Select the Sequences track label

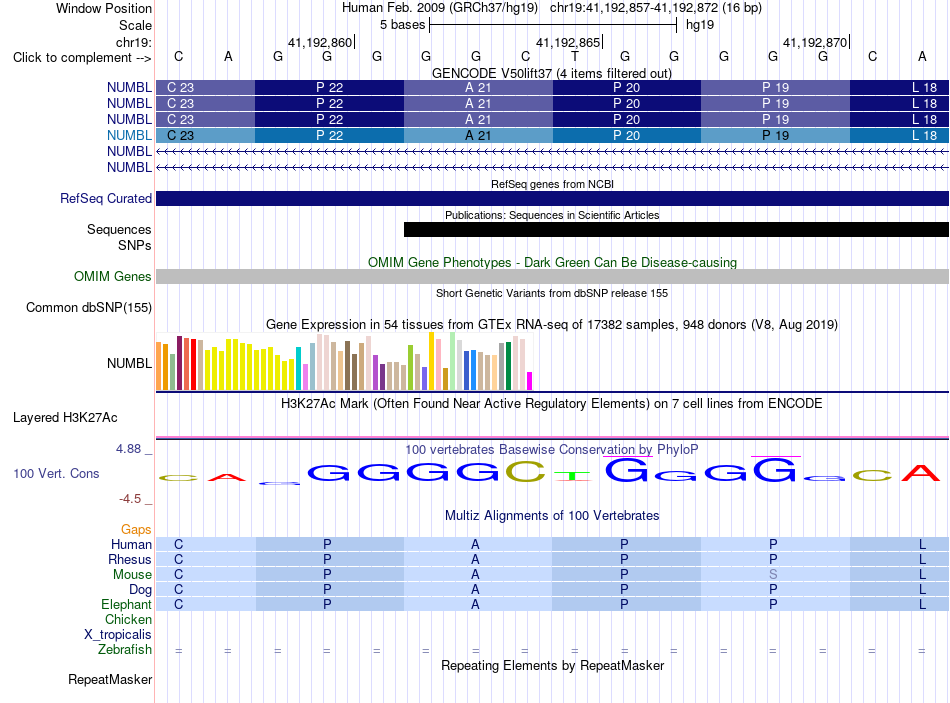pos(119,229)
